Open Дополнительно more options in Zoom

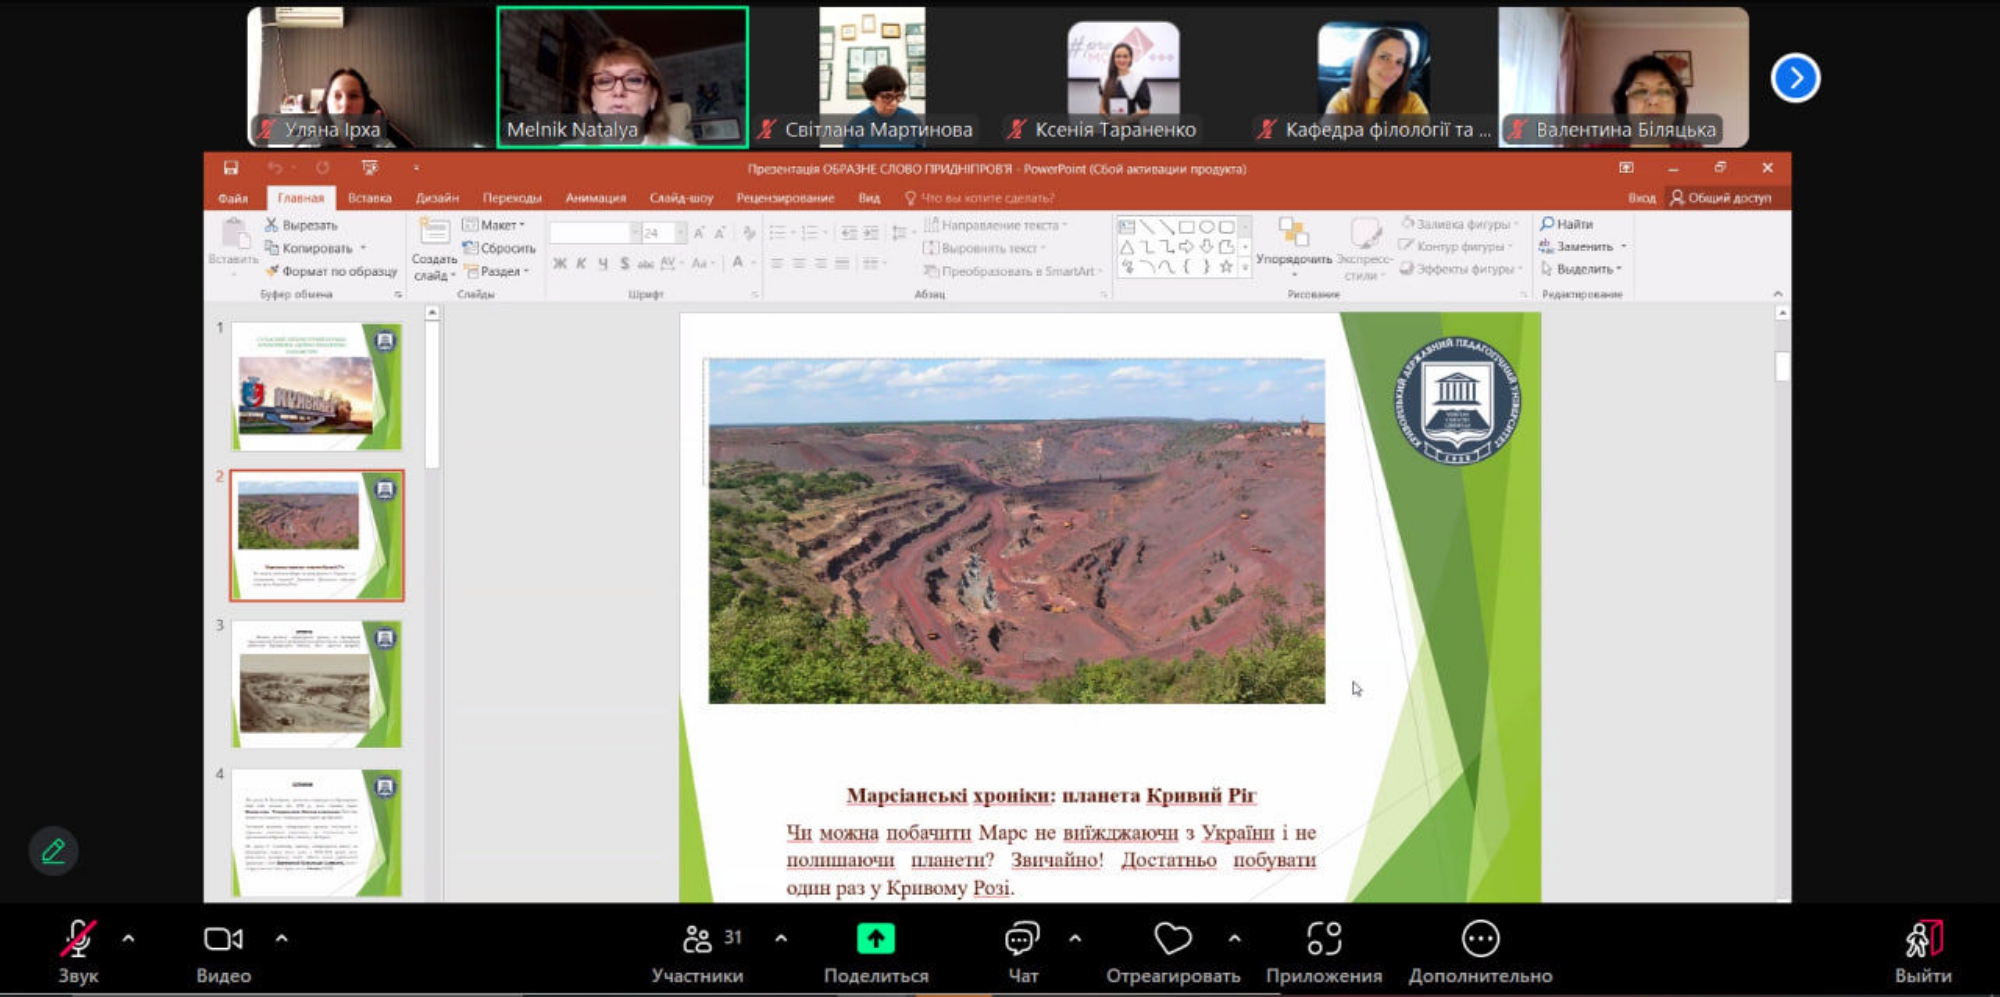point(1480,953)
